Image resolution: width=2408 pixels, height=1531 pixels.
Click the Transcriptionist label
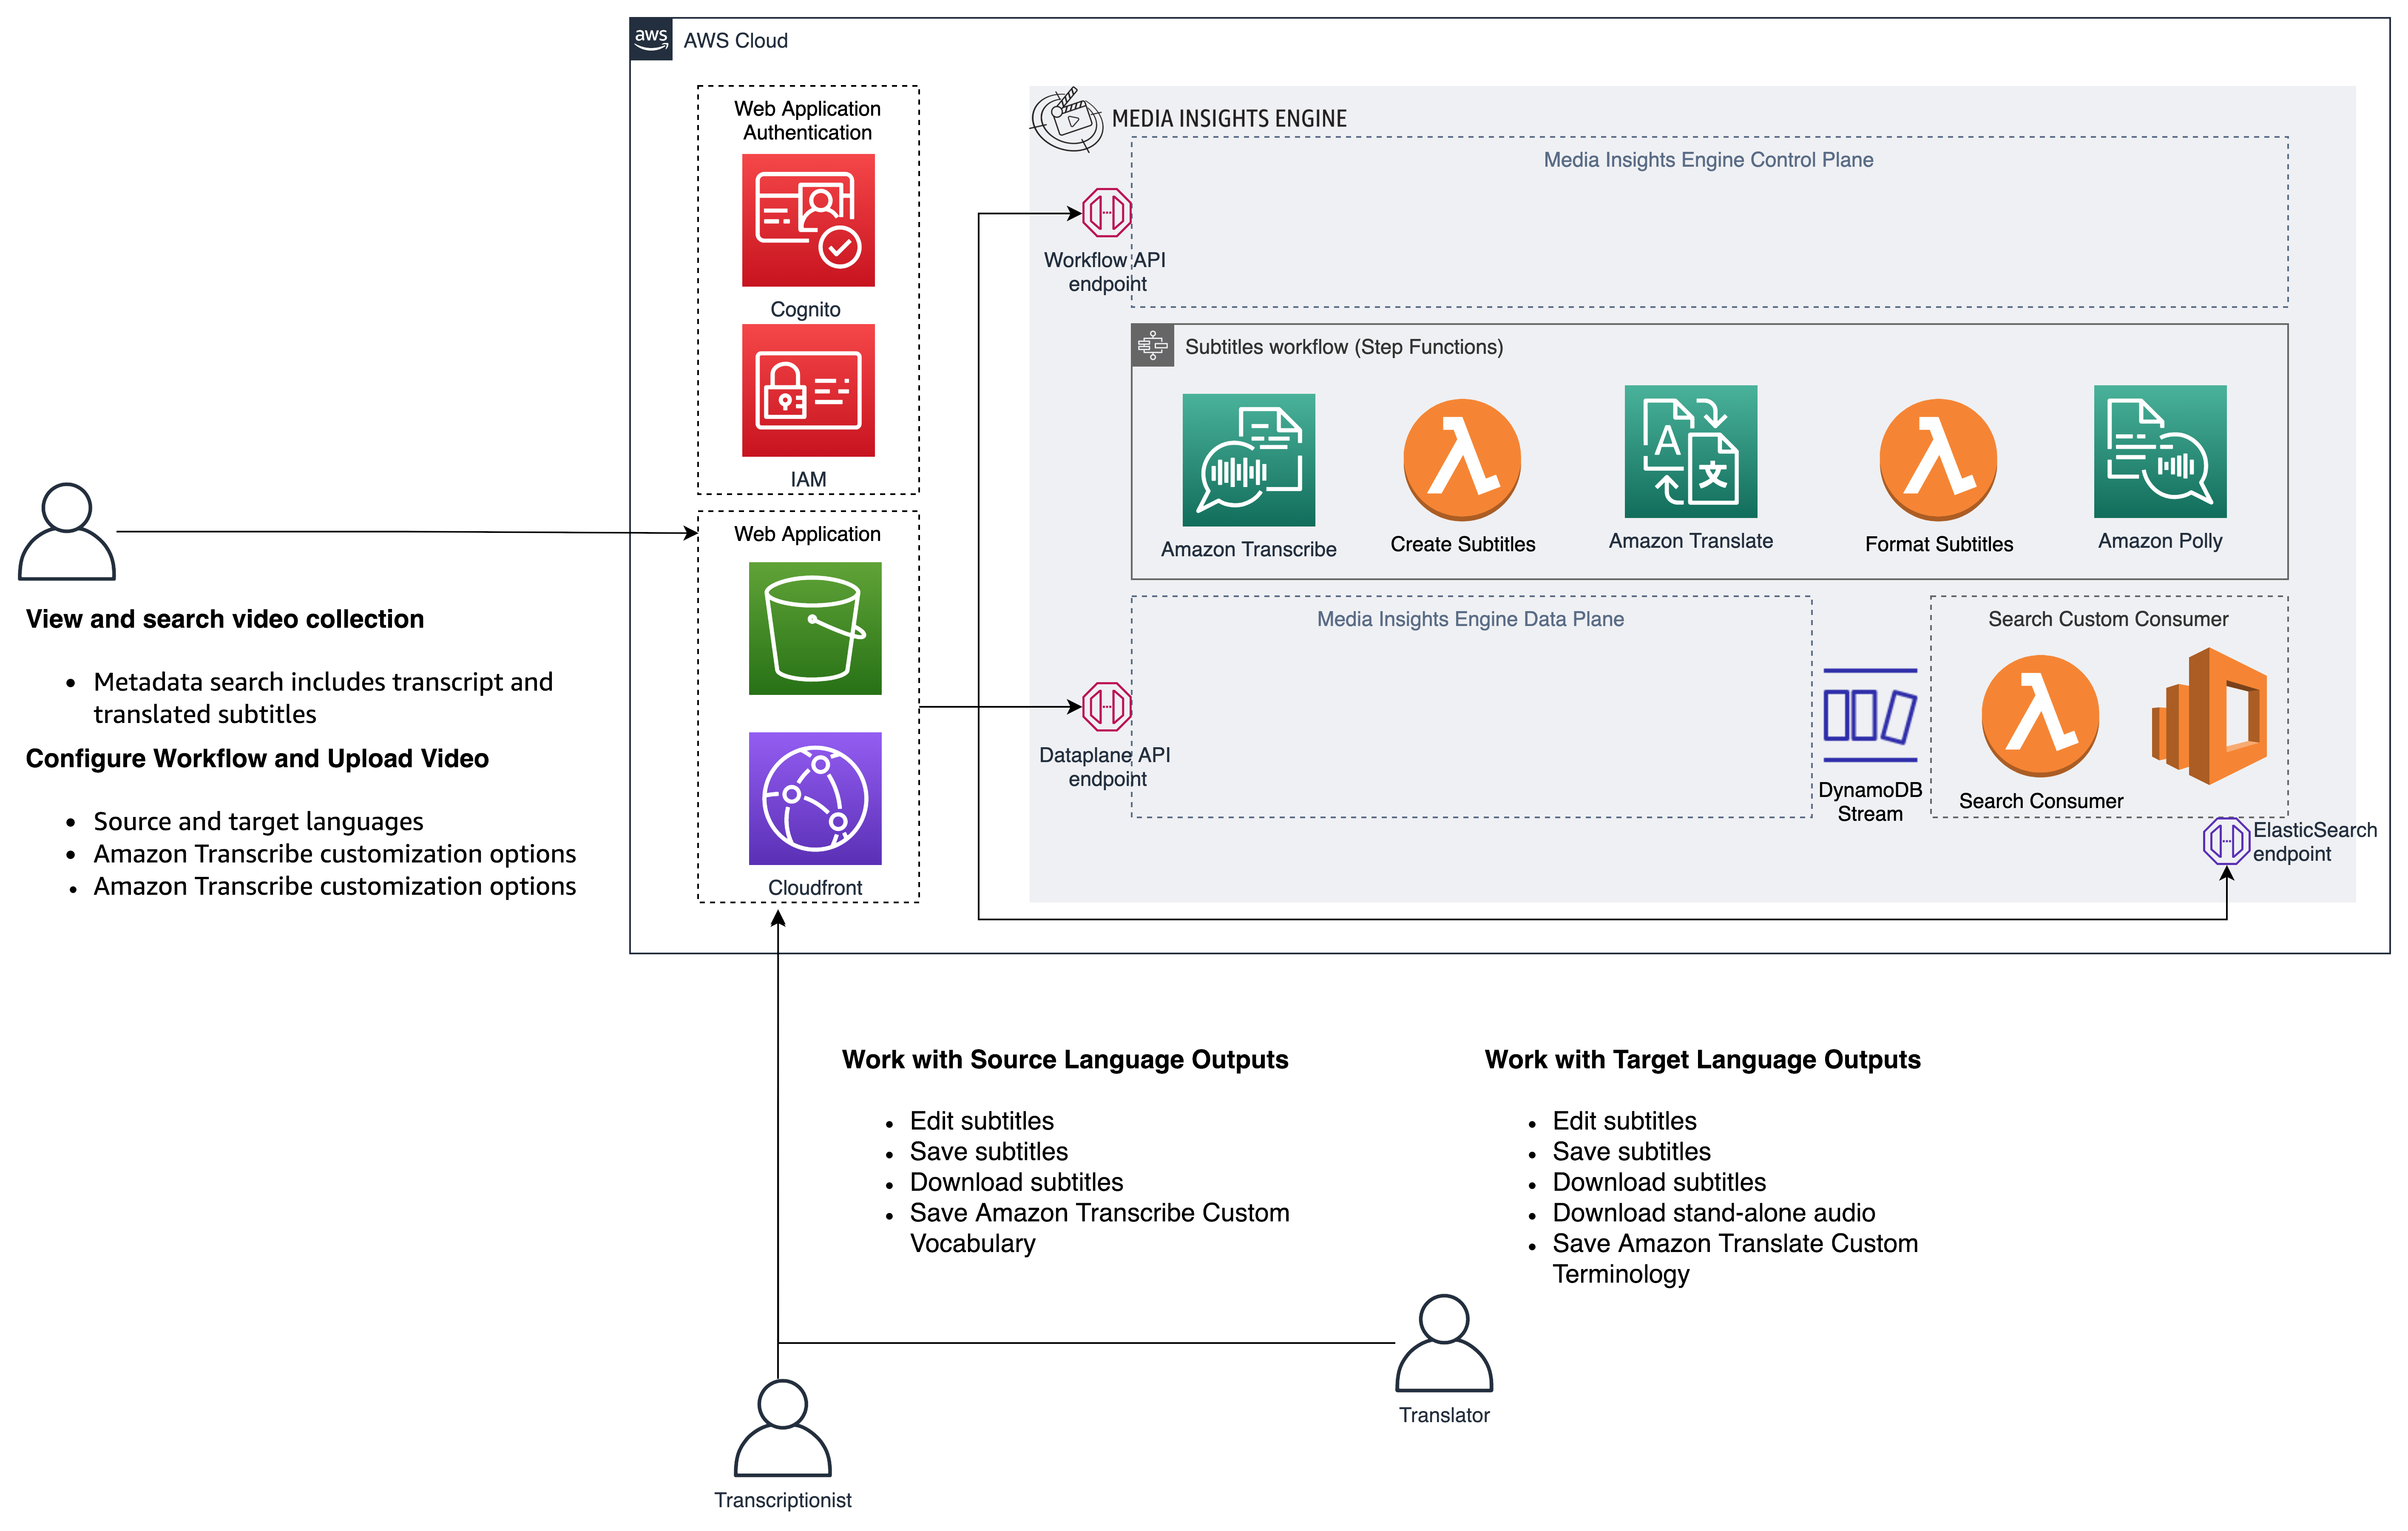point(783,1500)
